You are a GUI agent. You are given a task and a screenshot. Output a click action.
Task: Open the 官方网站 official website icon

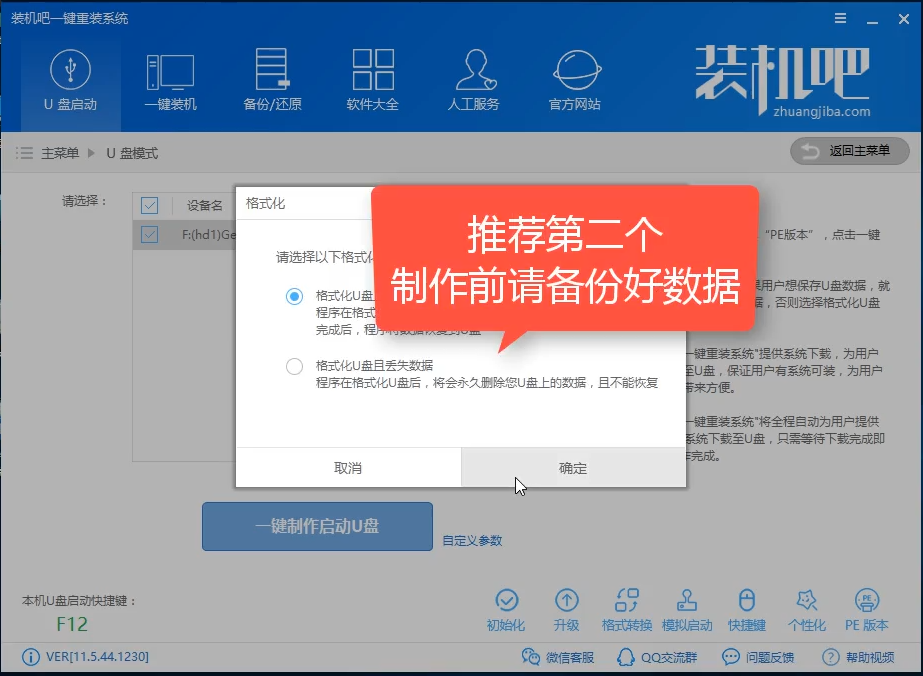[573, 80]
